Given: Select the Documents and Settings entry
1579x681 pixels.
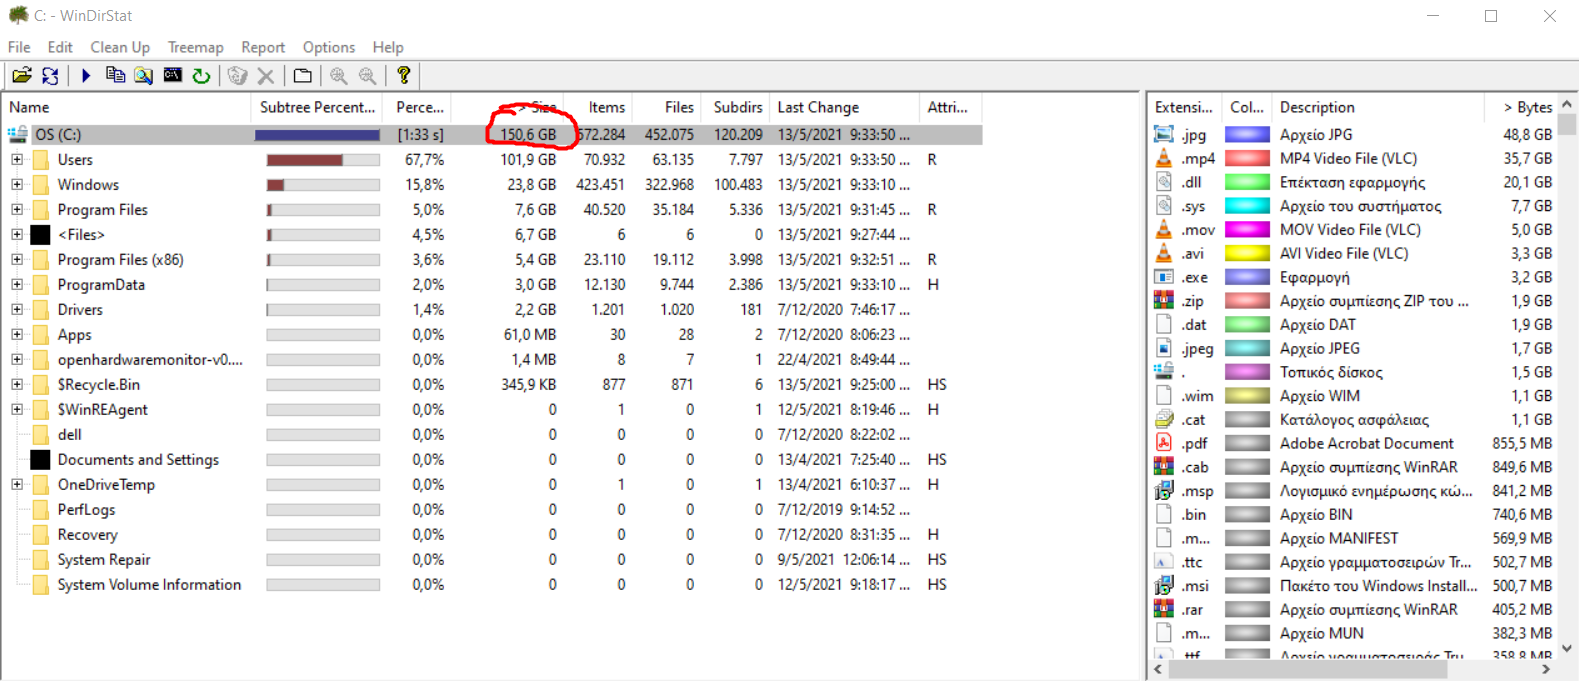Looking at the screenshot, I should point(138,460).
